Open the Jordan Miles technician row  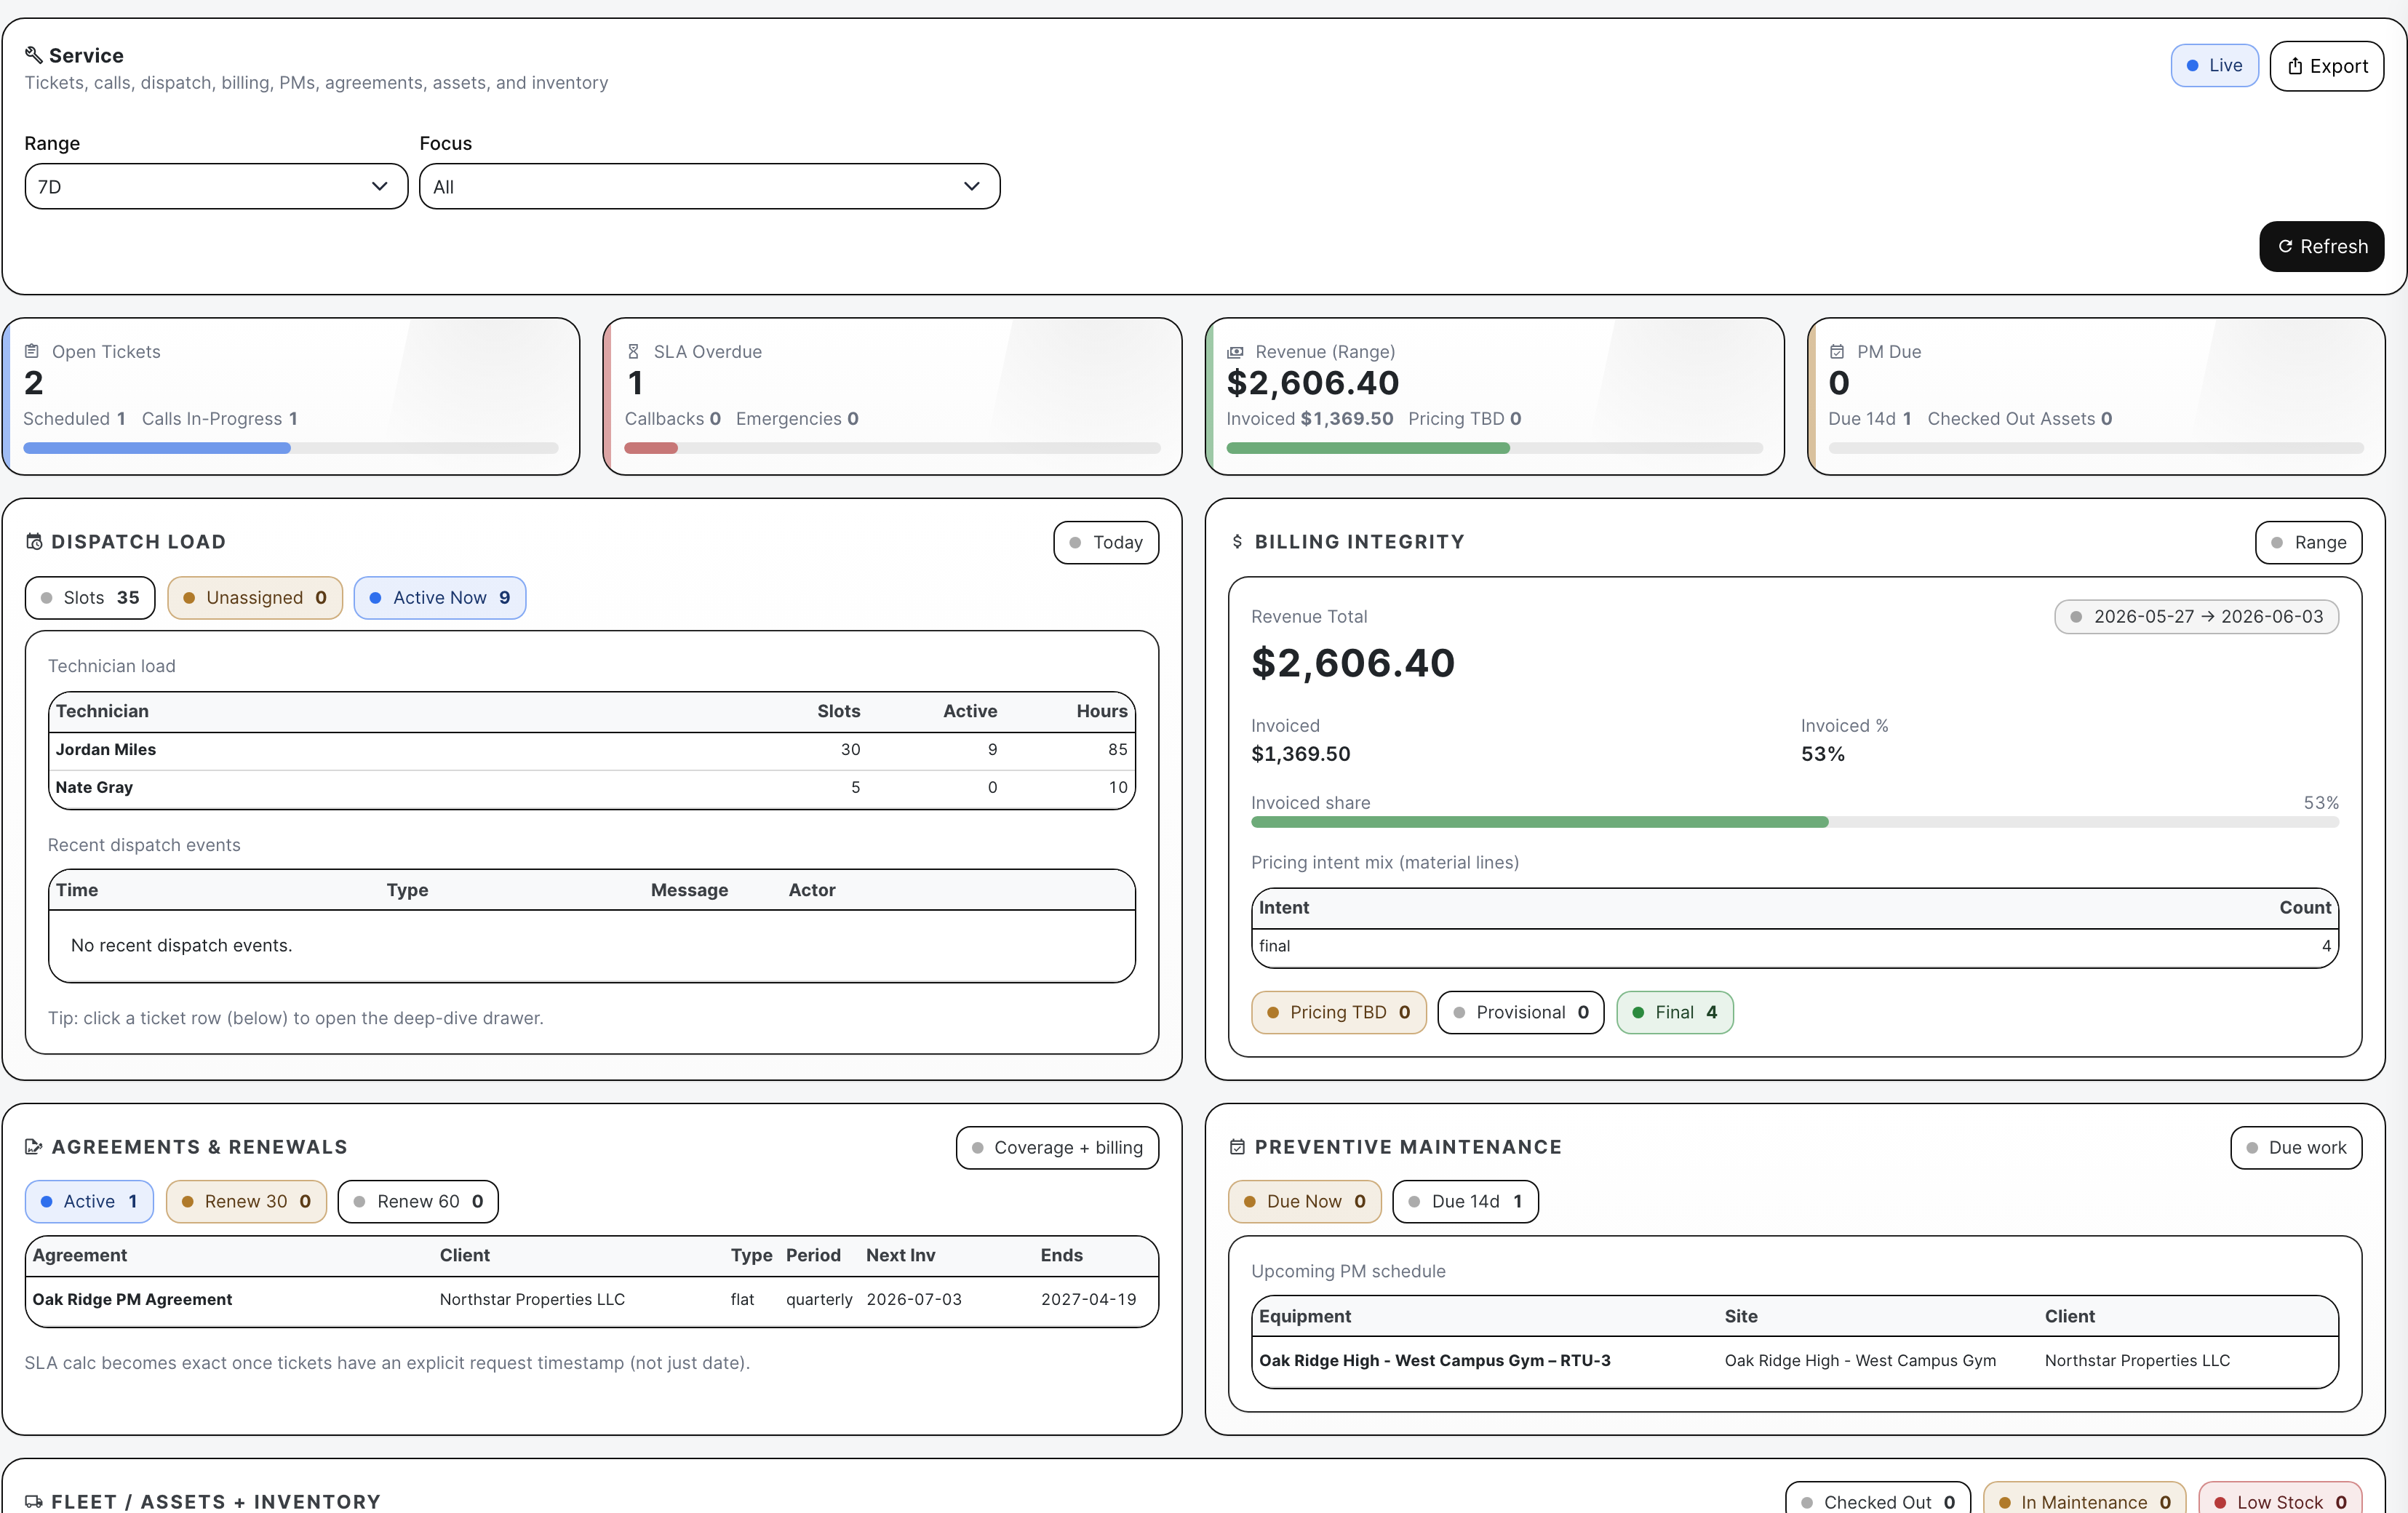click(592, 750)
